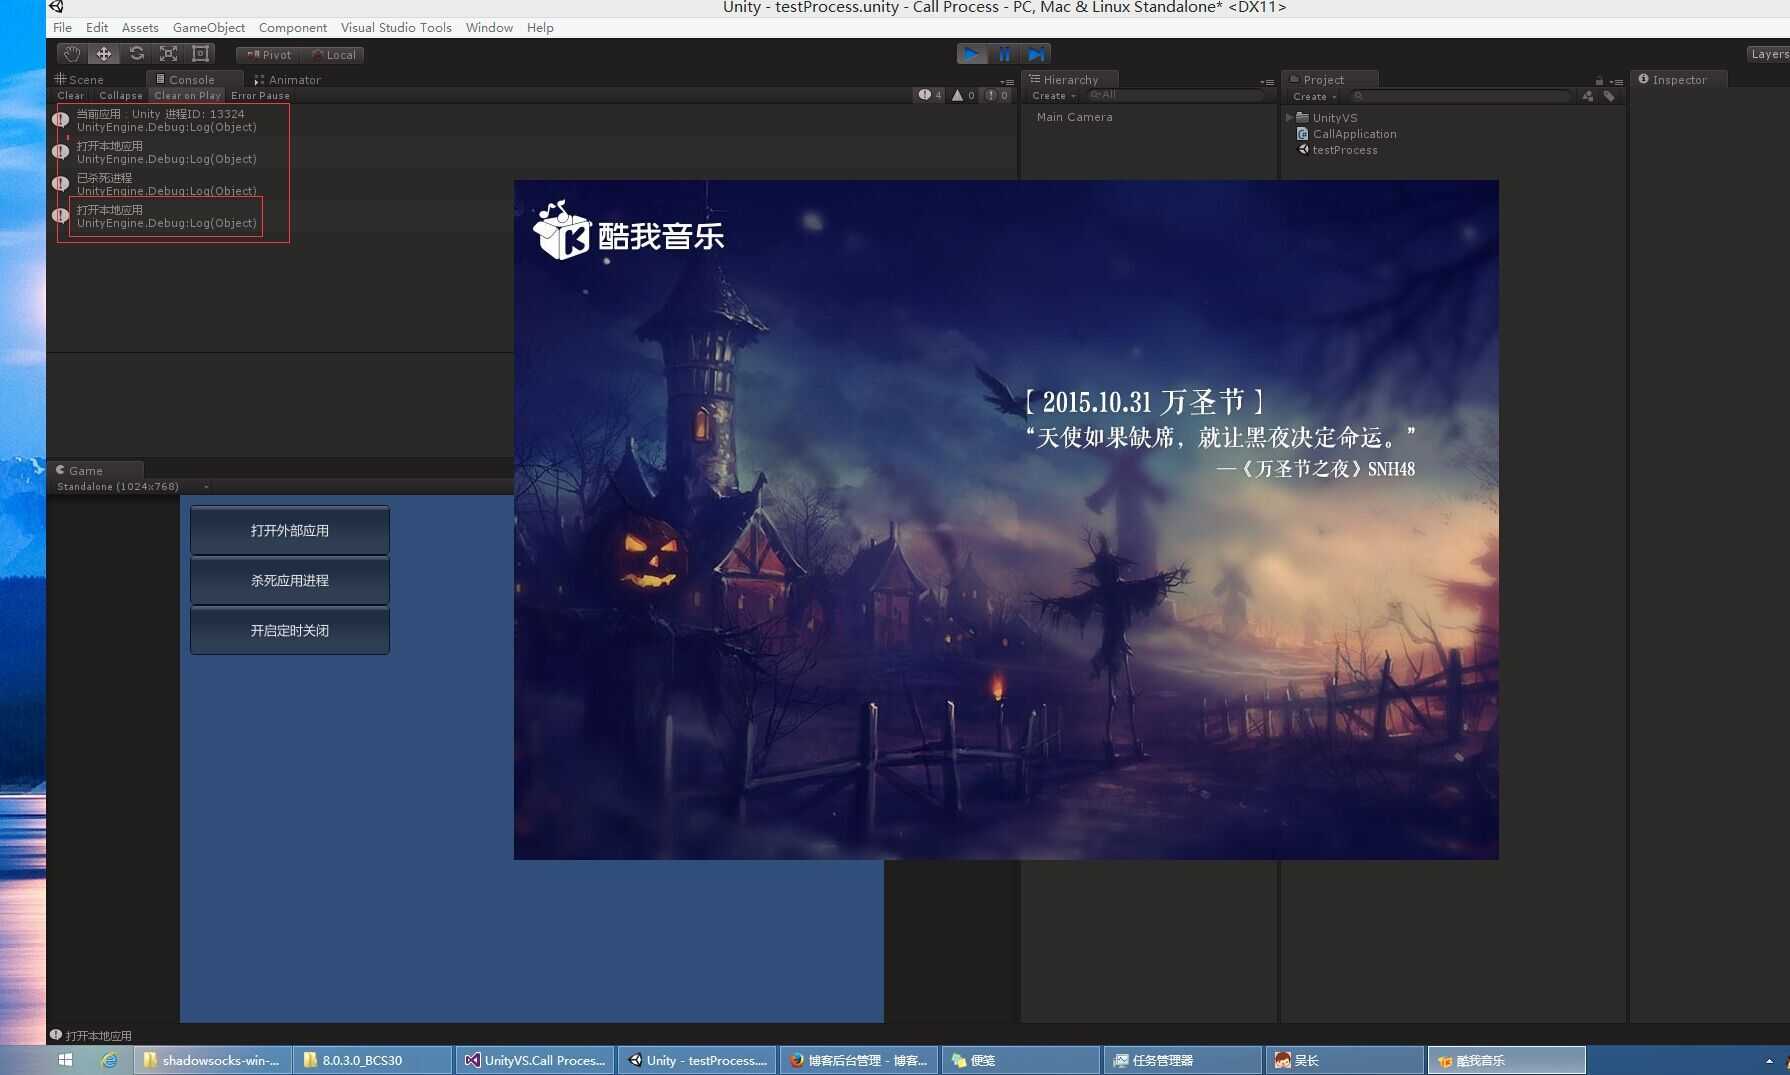Click the Project search field

1460,97
